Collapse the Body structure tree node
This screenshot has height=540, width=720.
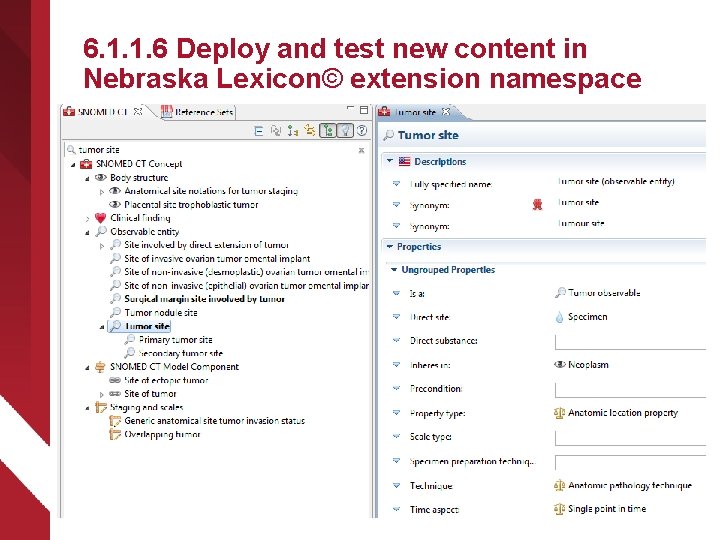click(87, 178)
